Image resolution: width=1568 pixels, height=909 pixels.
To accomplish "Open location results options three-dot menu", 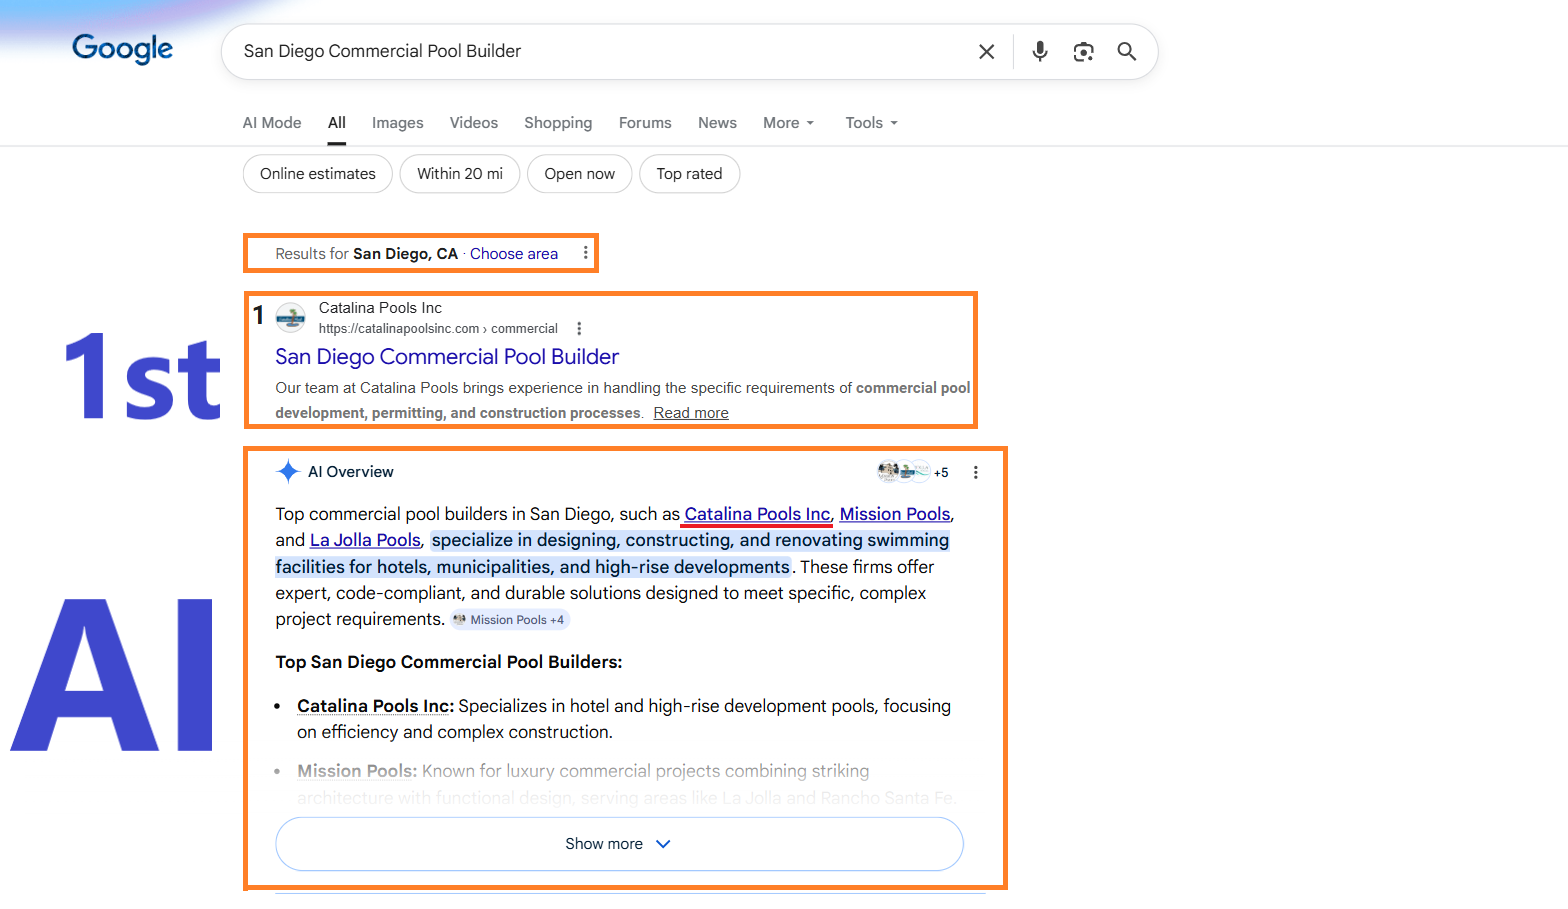I will point(586,254).
